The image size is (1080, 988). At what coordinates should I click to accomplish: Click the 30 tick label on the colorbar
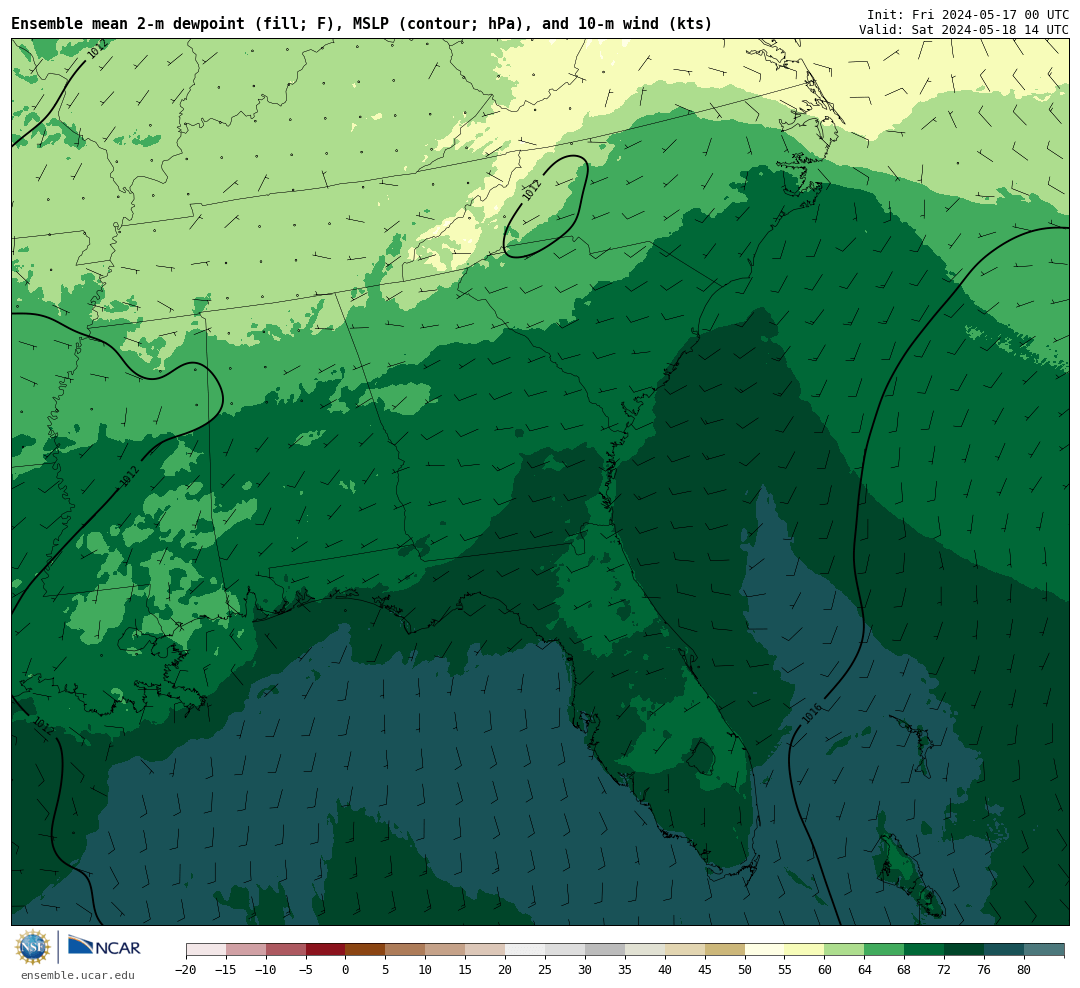point(585,969)
